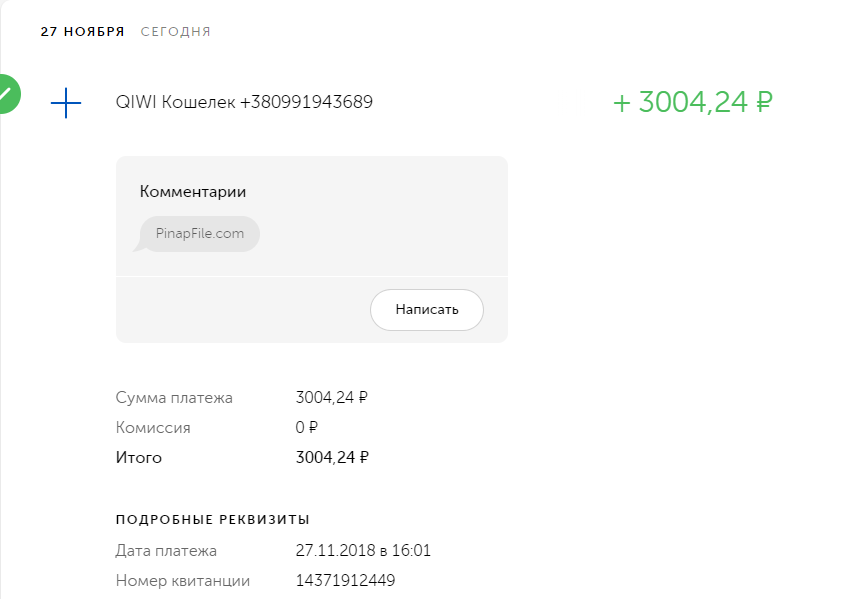Select the Сумма платежа value 3004,24 ₽
The width and height of the screenshot is (864, 599).
pyautogui.click(x=332, y=398)
